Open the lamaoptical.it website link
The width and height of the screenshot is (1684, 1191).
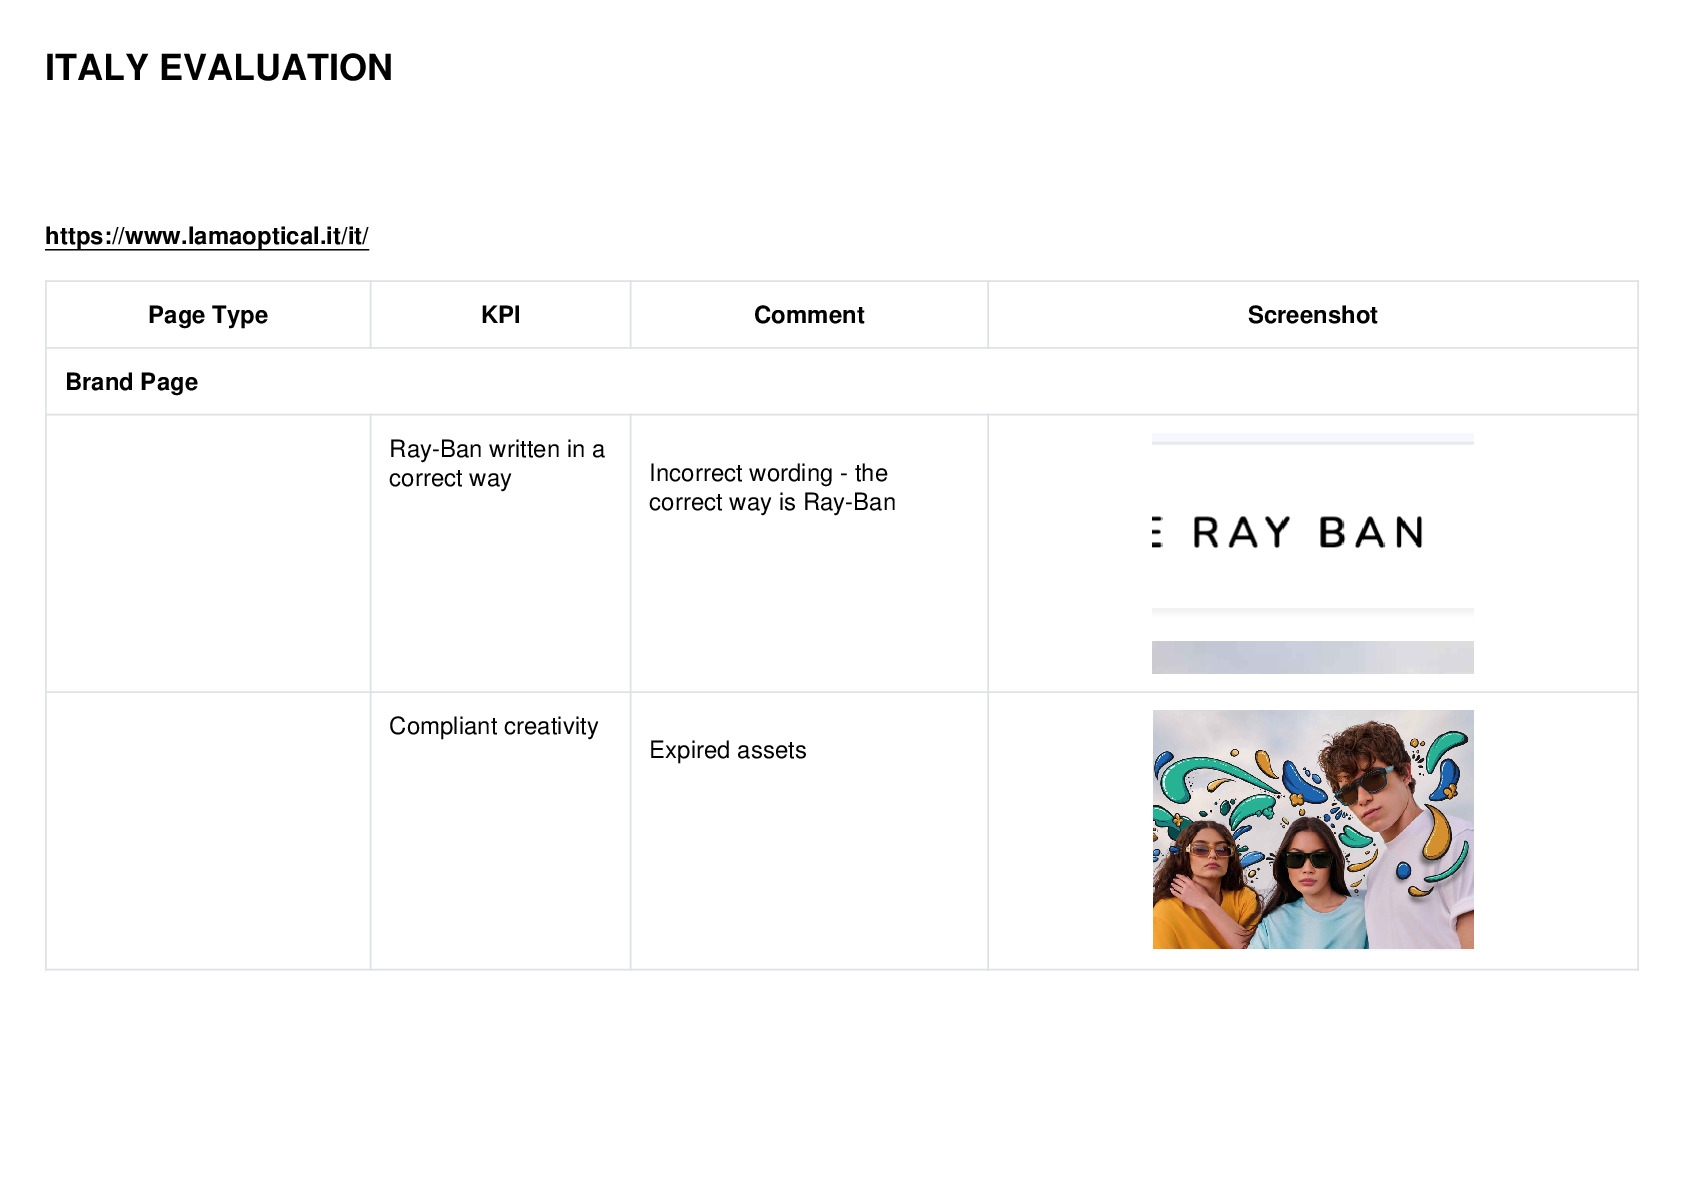pos(207,236)
